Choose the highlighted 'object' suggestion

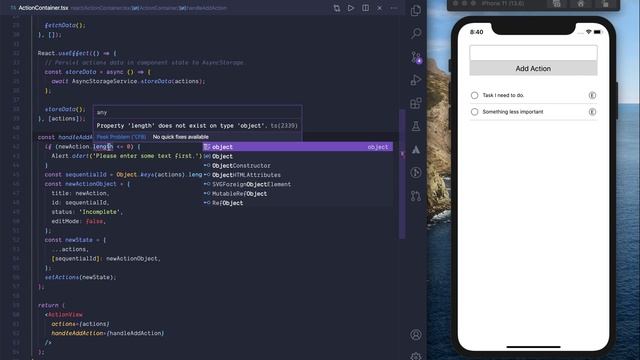click(298, 147)
